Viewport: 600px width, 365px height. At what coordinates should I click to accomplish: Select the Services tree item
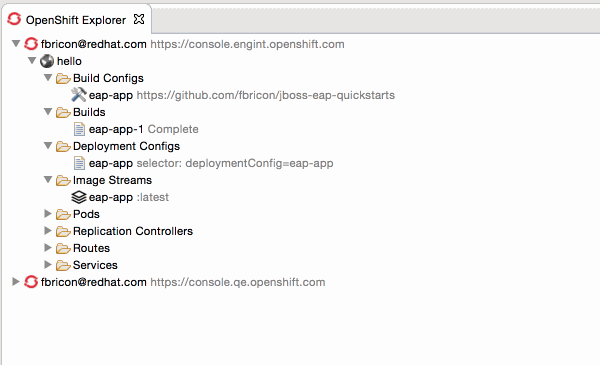tap(95, 265)
